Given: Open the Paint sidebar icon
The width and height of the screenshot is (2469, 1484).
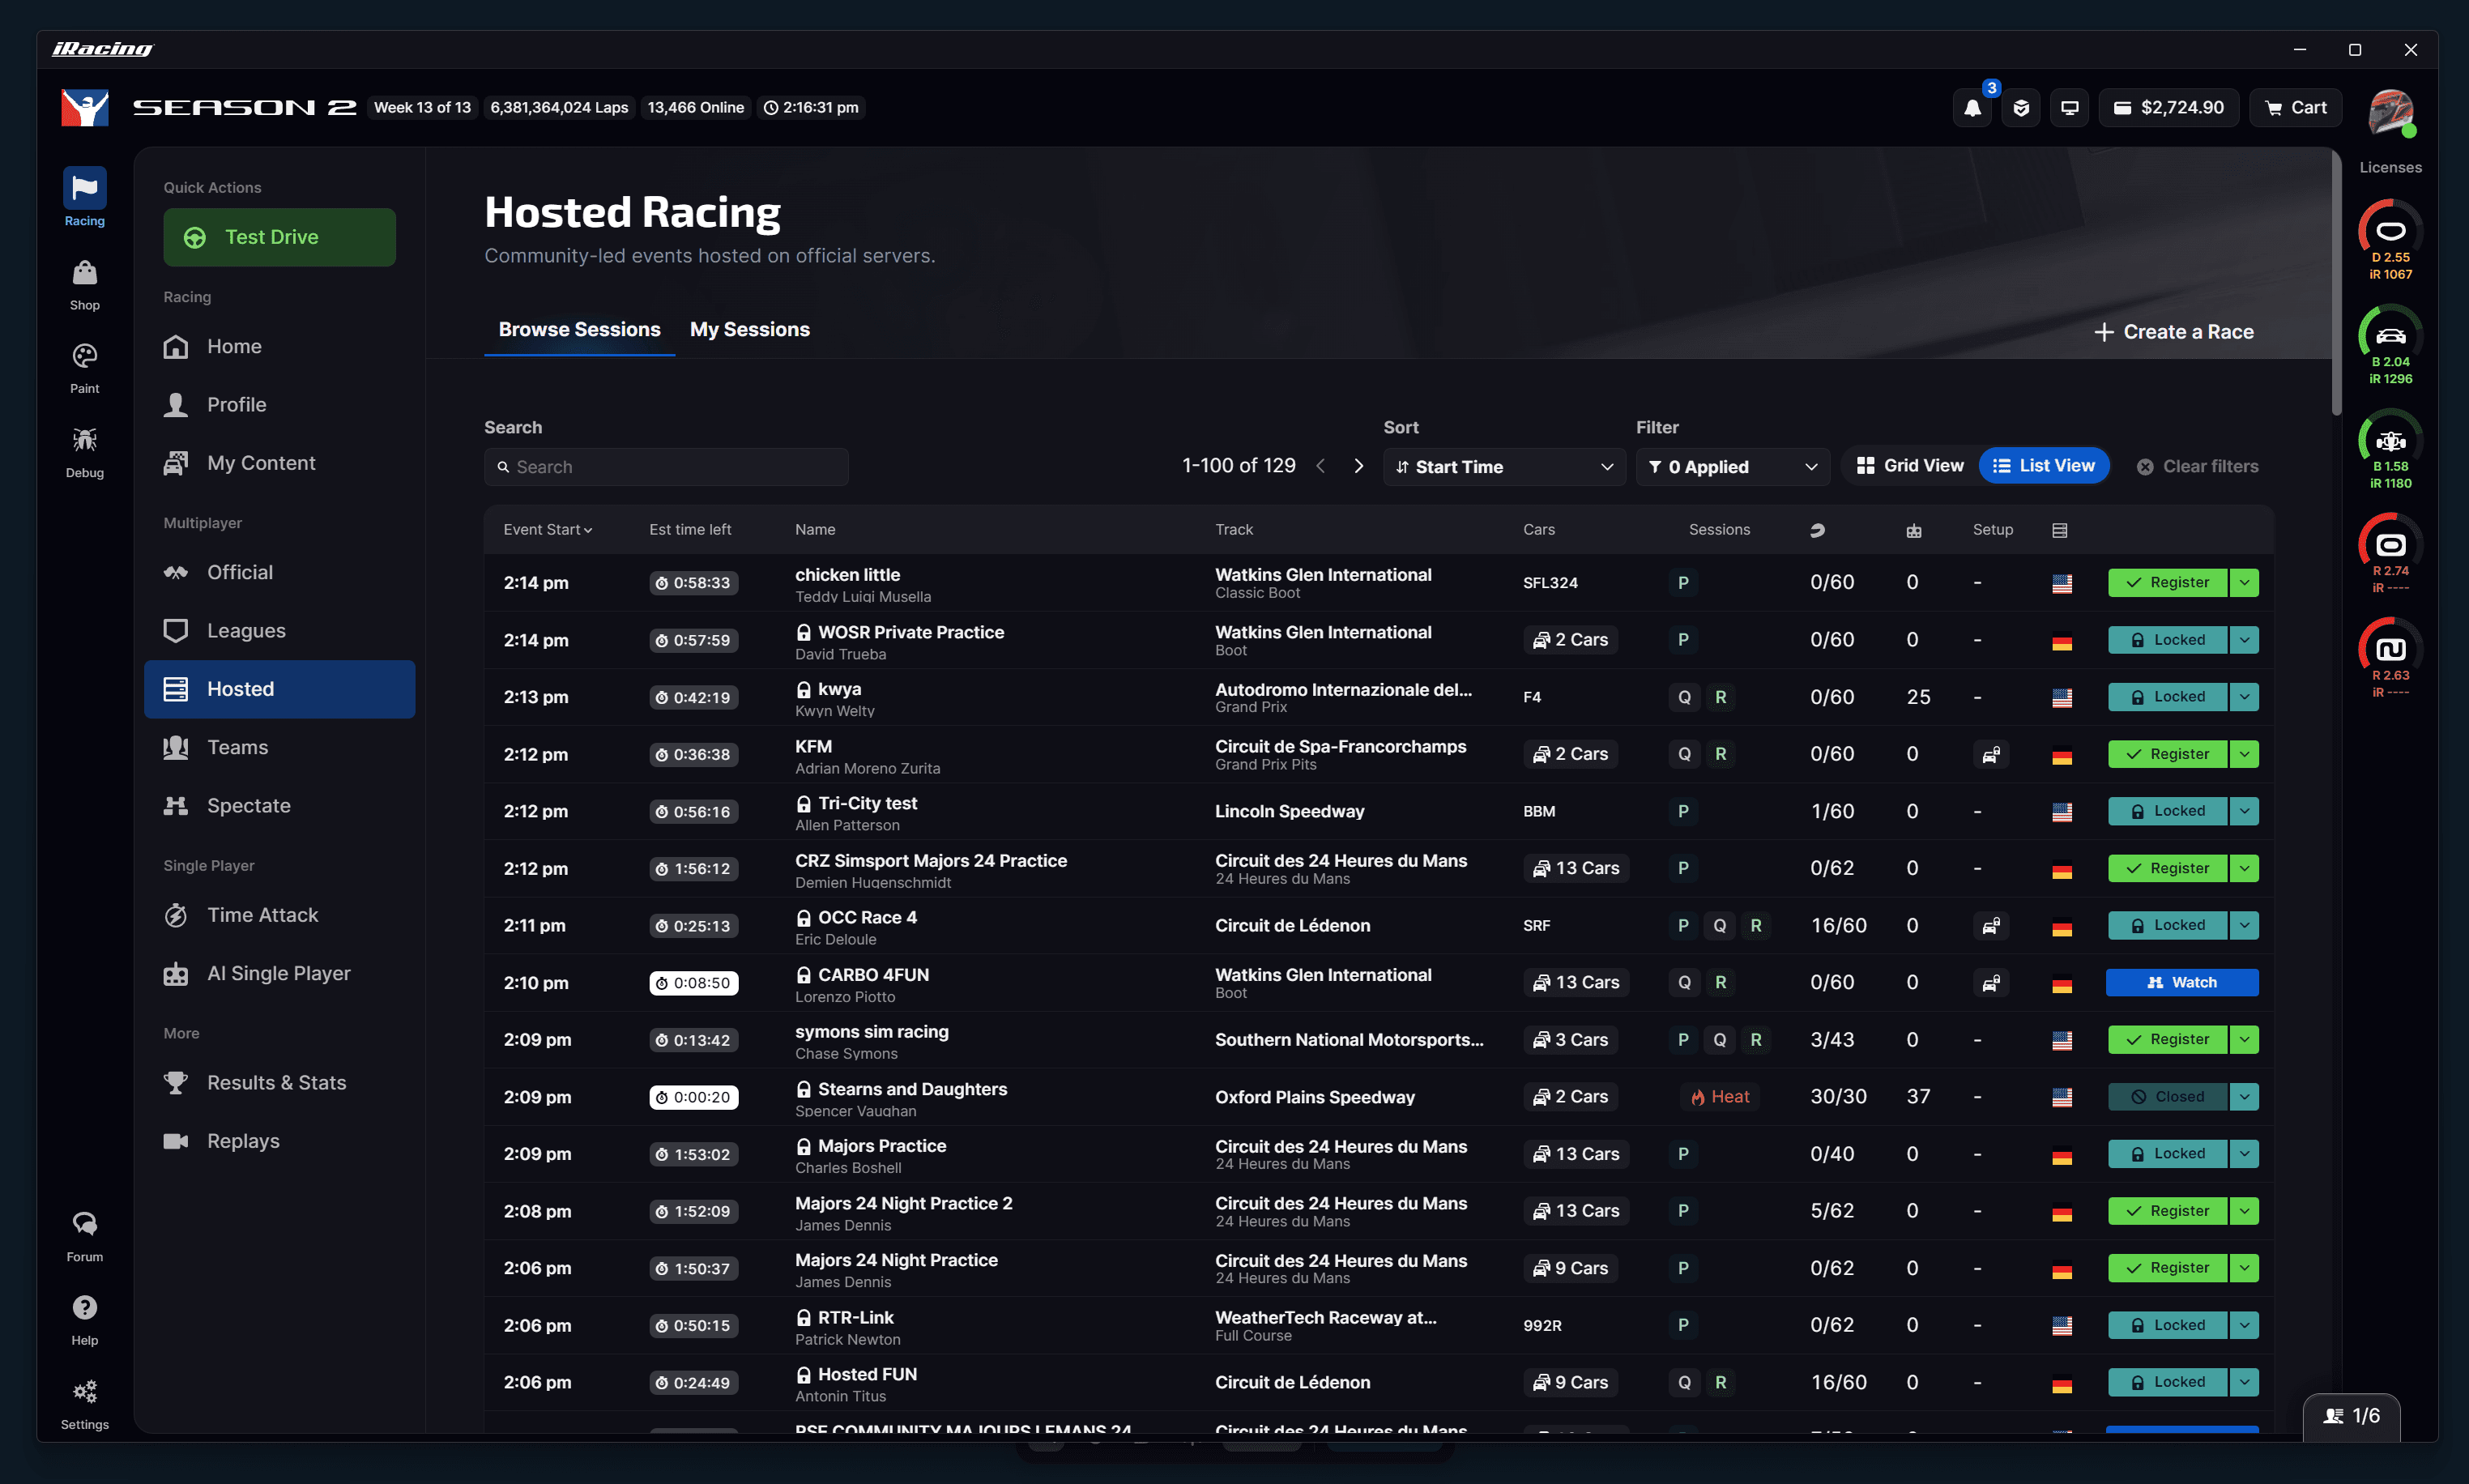Looking at the screenshot, I should coord(85,369).
